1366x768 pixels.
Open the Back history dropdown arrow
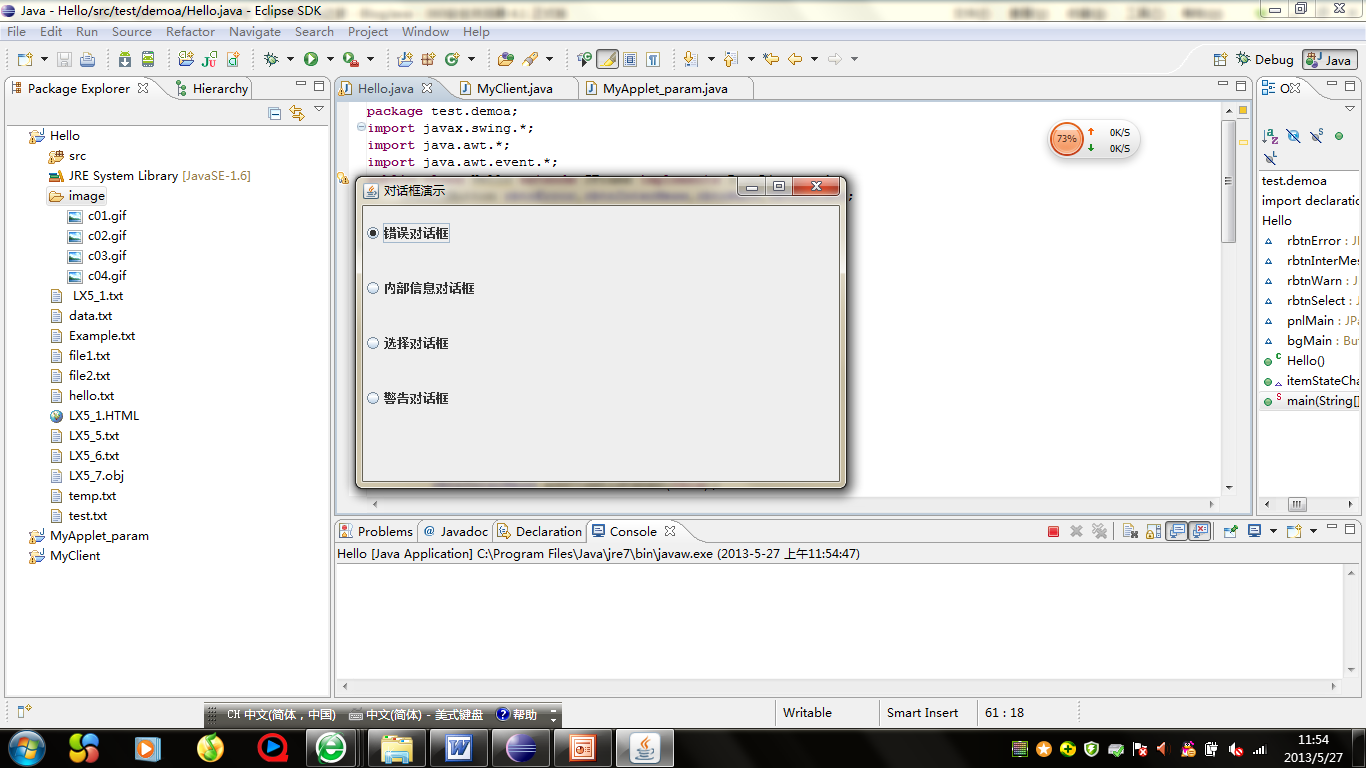point(814,59)
